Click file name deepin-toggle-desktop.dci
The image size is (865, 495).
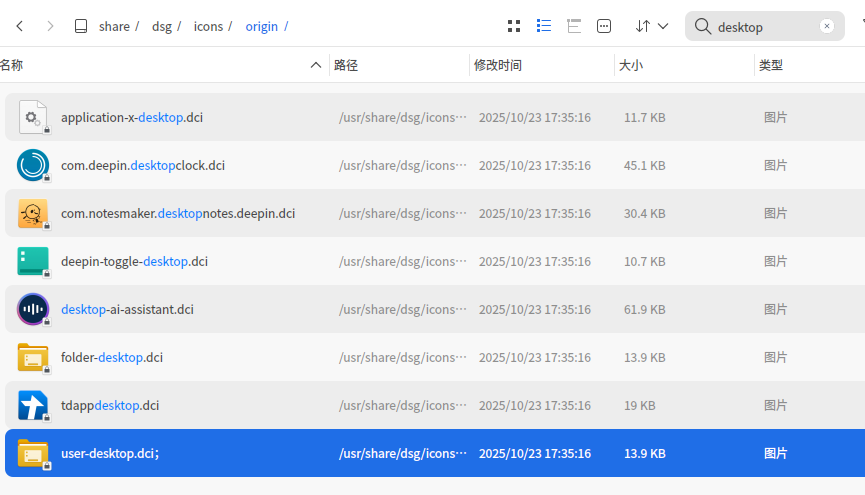[x=135, y=262]
